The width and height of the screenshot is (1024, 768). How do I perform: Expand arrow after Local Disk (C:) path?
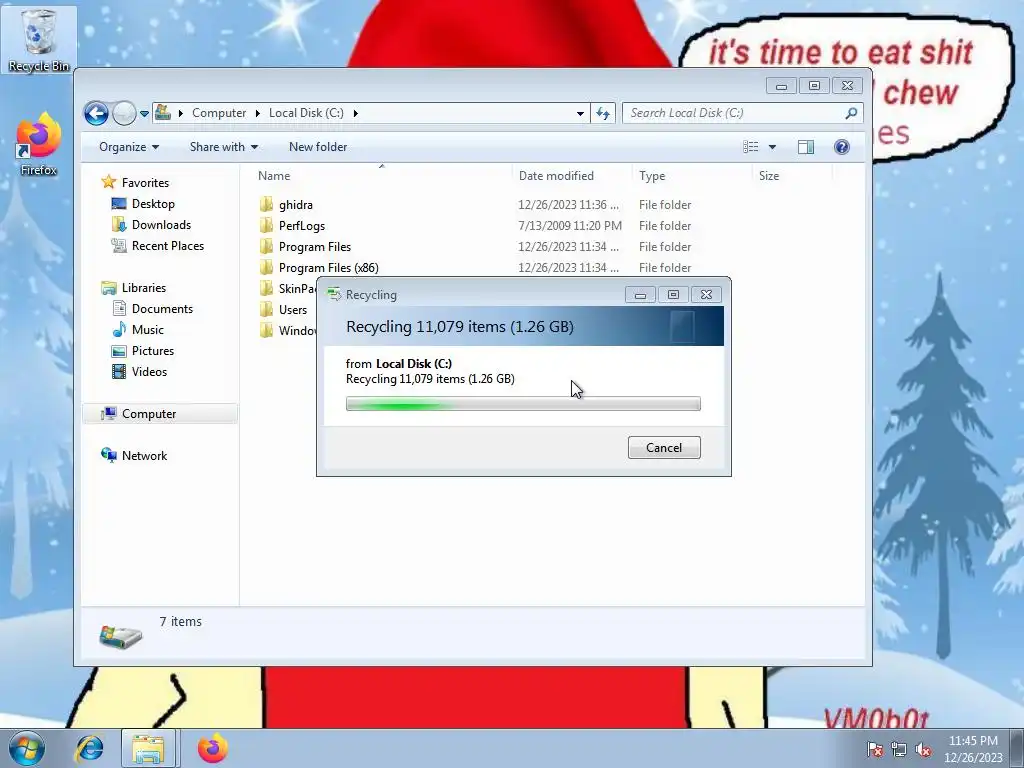355,113
